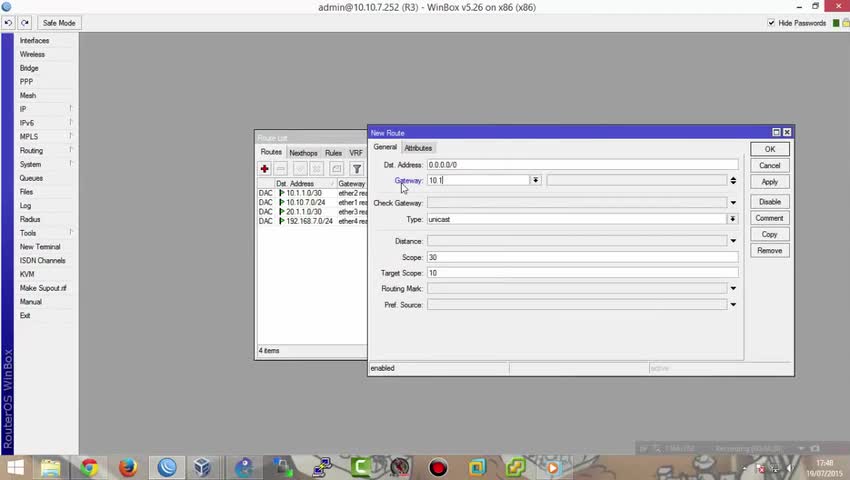Click the Copy button in New Route

pos(770,234)
